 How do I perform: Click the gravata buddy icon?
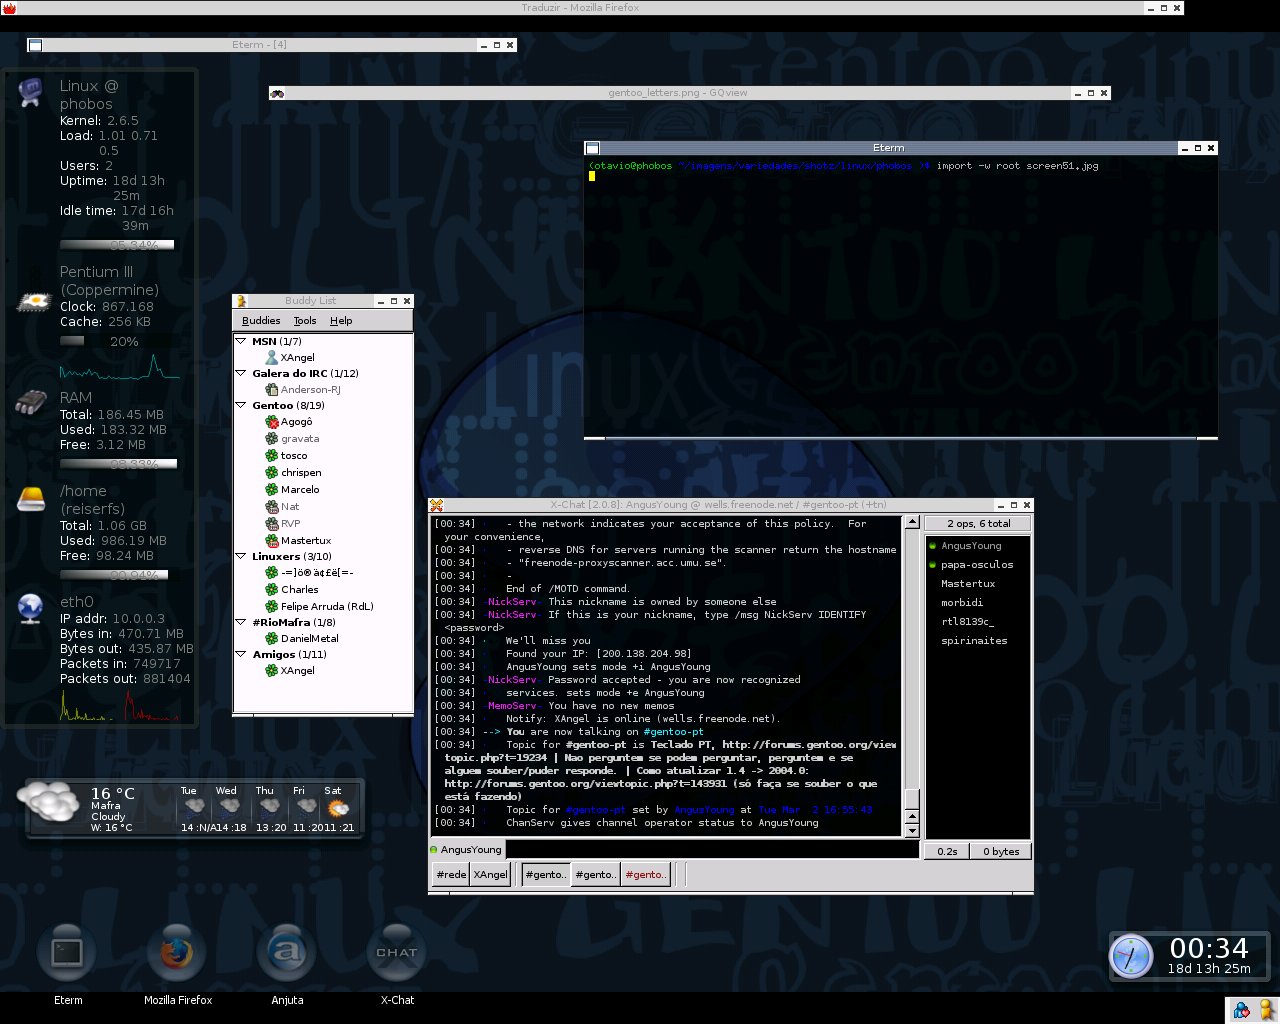pos(271,438)
